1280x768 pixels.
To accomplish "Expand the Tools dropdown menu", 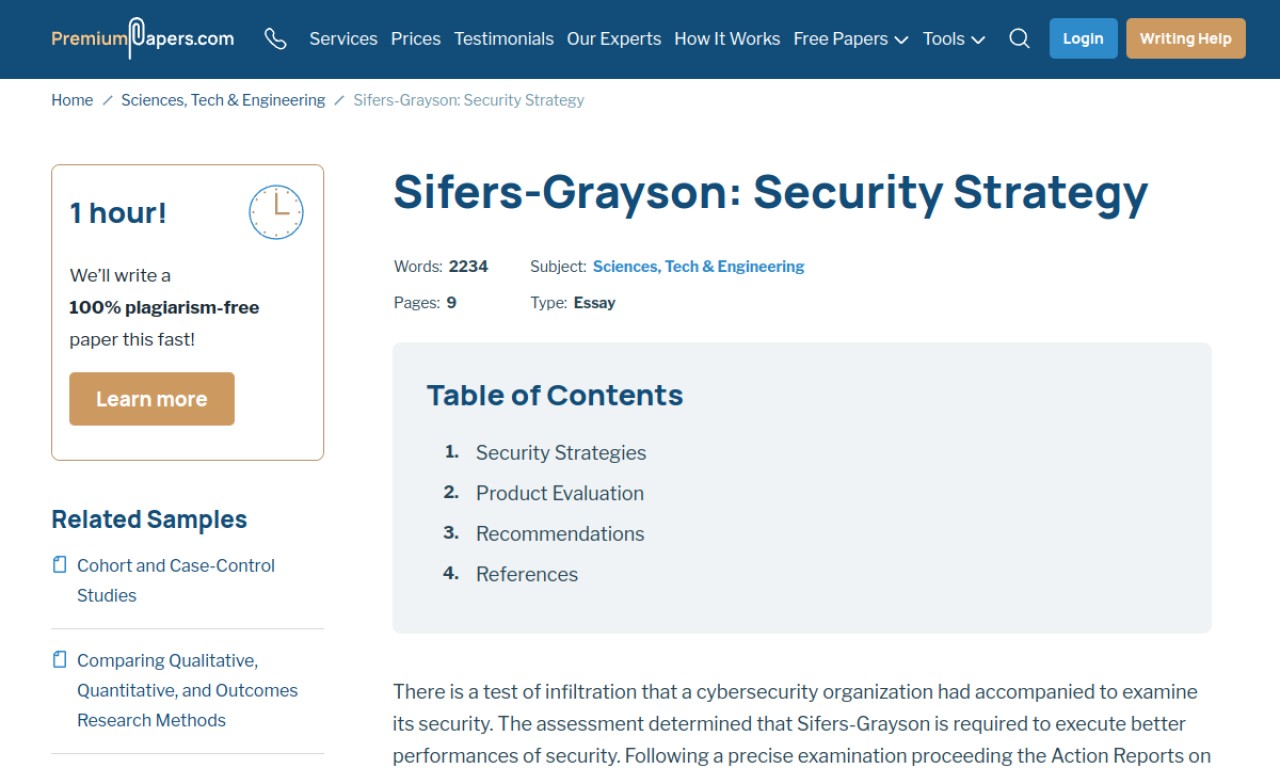I will tap(954, 39).
